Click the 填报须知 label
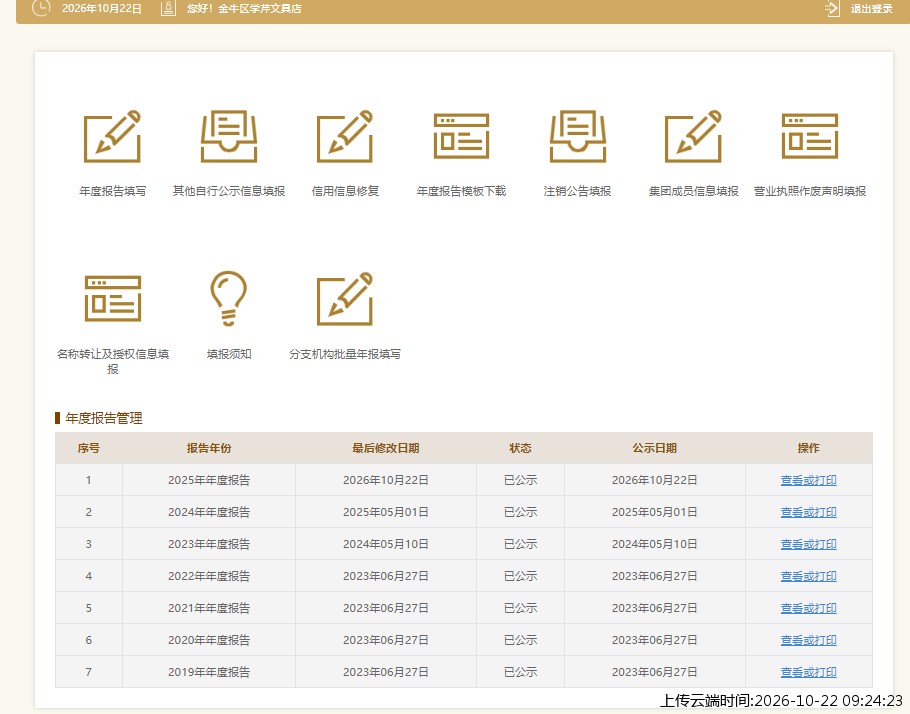Screen dimensions: 910x714 pos(229,354)
